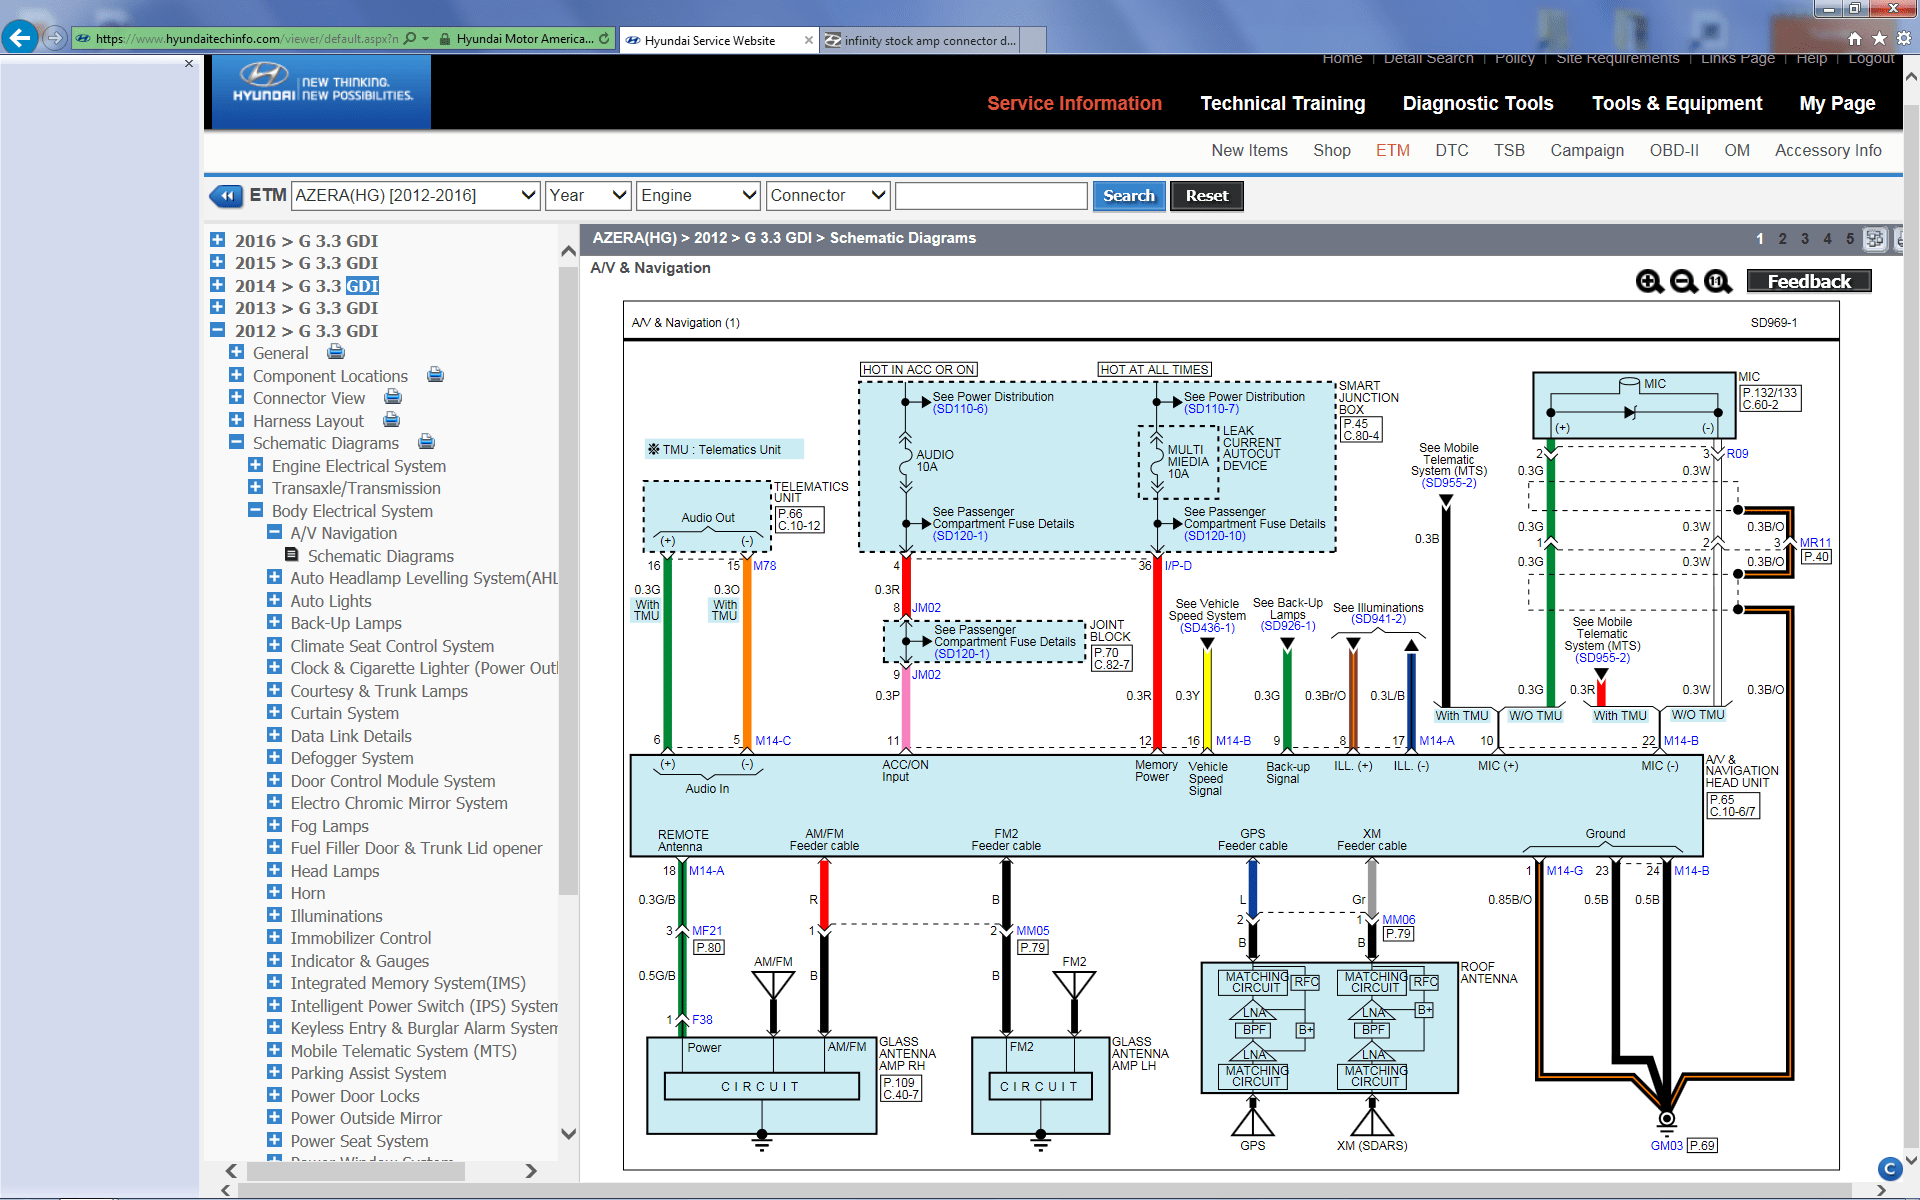Click the Search button

pyautogui.click(x=1128, y=196)
